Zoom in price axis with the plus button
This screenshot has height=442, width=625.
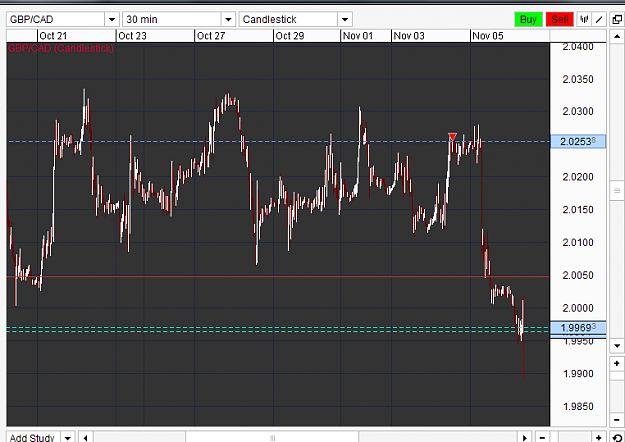[617, 363]
